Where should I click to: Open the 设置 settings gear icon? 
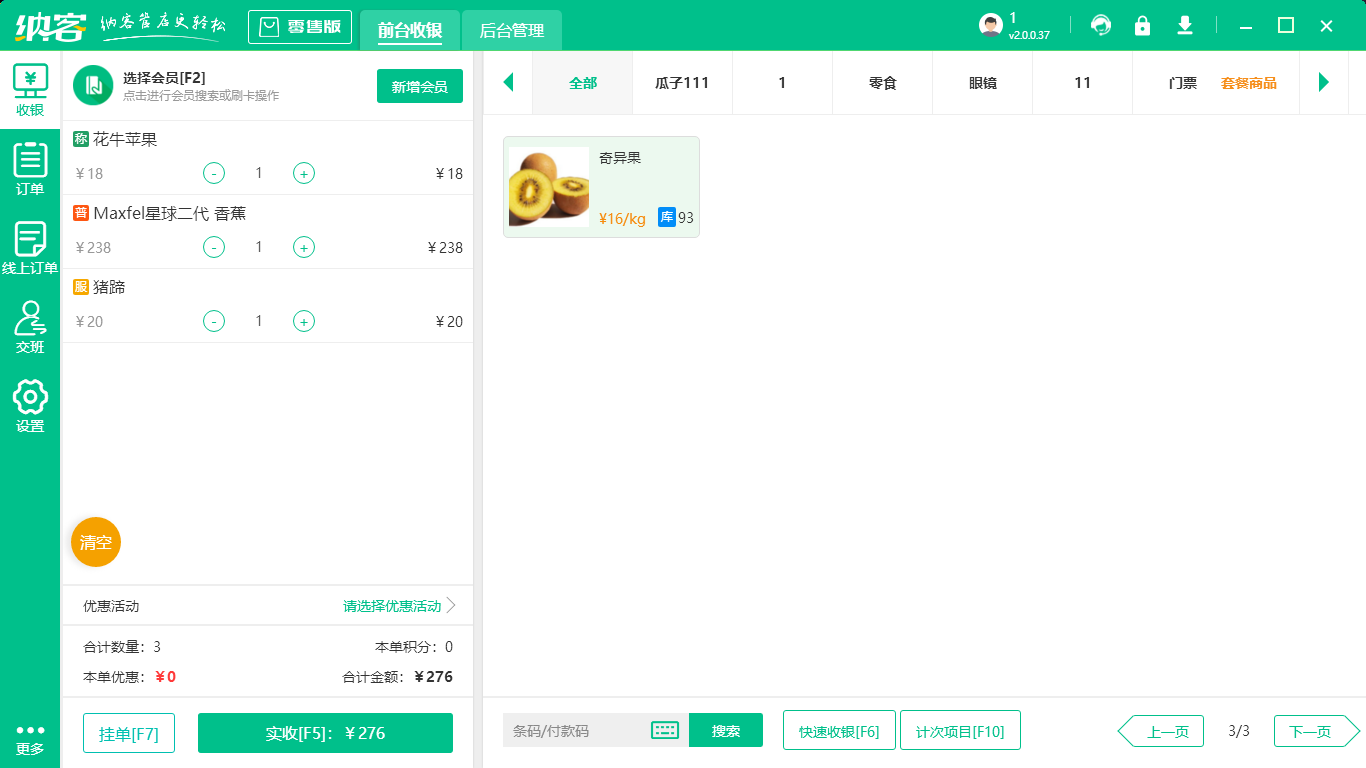(x=30, y=405)
